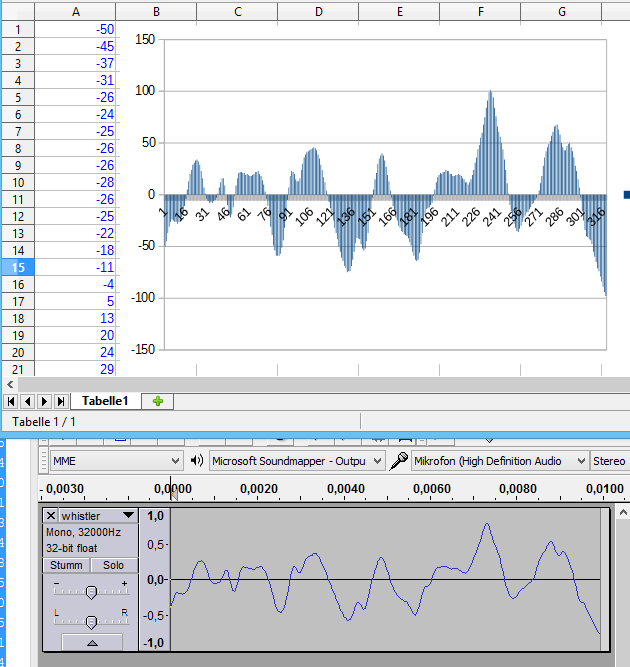The width and height of the screenshot is (630, 667).
Task: Select cell containing -31
Action: [x=75, y=80]
